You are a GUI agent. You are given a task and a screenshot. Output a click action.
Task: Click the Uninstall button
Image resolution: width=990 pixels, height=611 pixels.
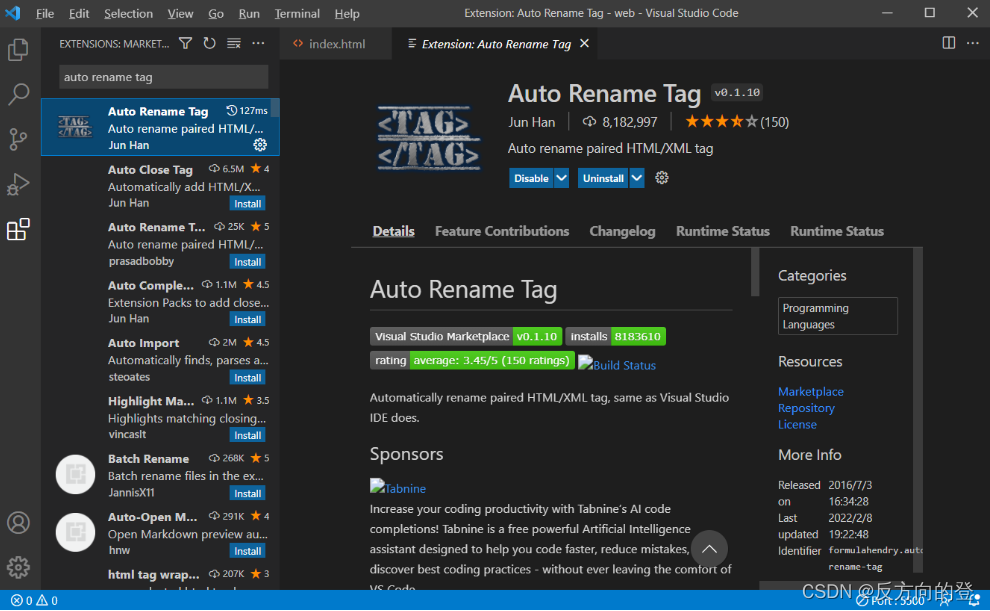point(603,178)
